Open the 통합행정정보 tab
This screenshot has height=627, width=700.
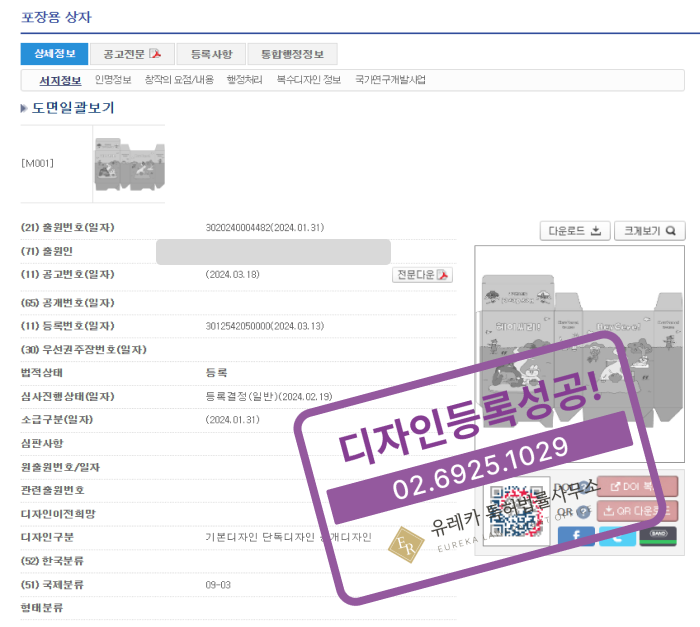tap(292, 54)
